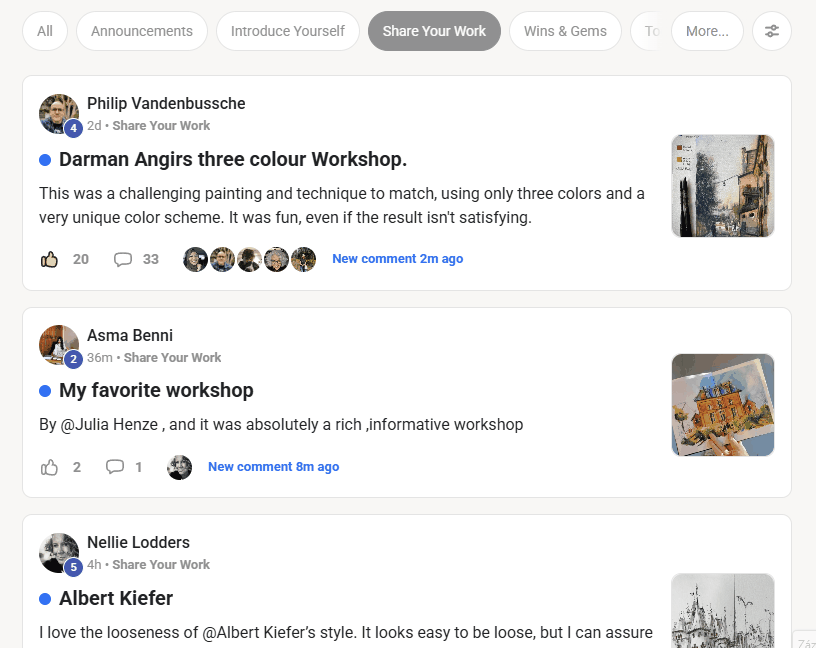
Task: Open the "New comment 8m ago" link
Action: pos(273,467)
